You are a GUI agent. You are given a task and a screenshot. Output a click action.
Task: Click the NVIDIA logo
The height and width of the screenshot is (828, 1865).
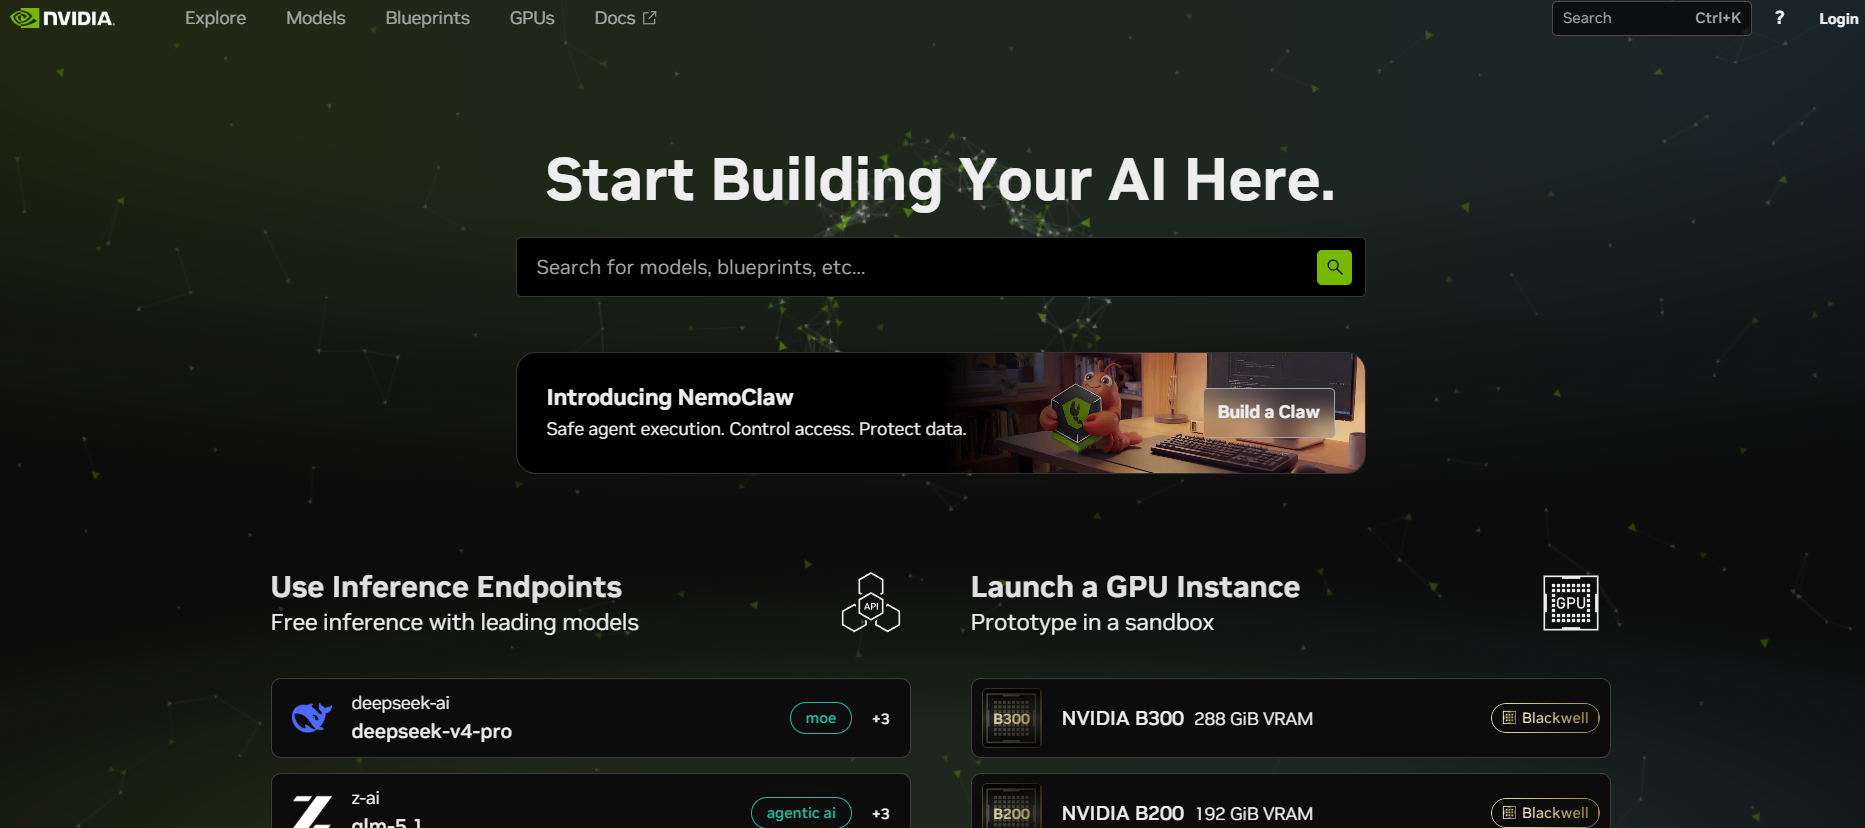pyautogui.click(x=62, y=18)
